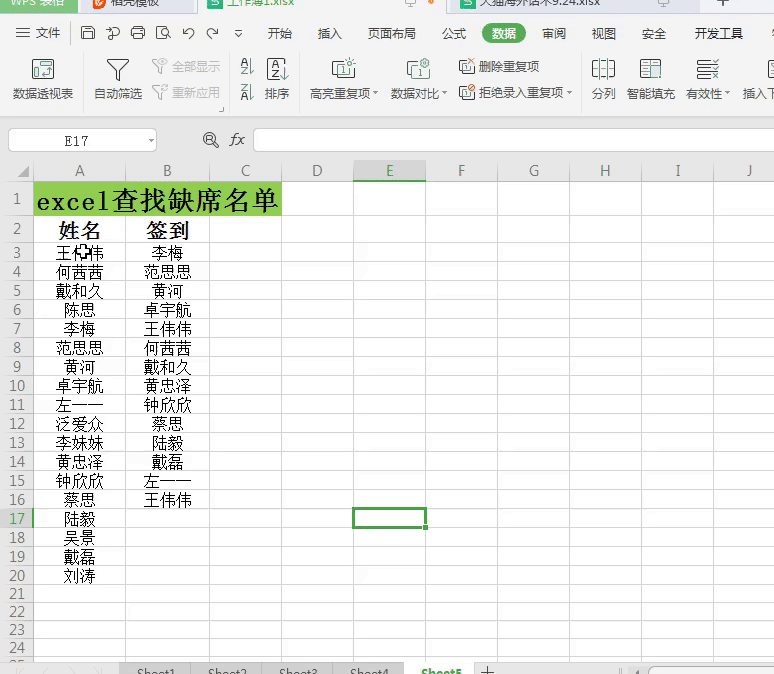This screenshot has width=774, height=674.
Task: Click cell 陆毅 in column B
Action: click(x=167, y=442)
